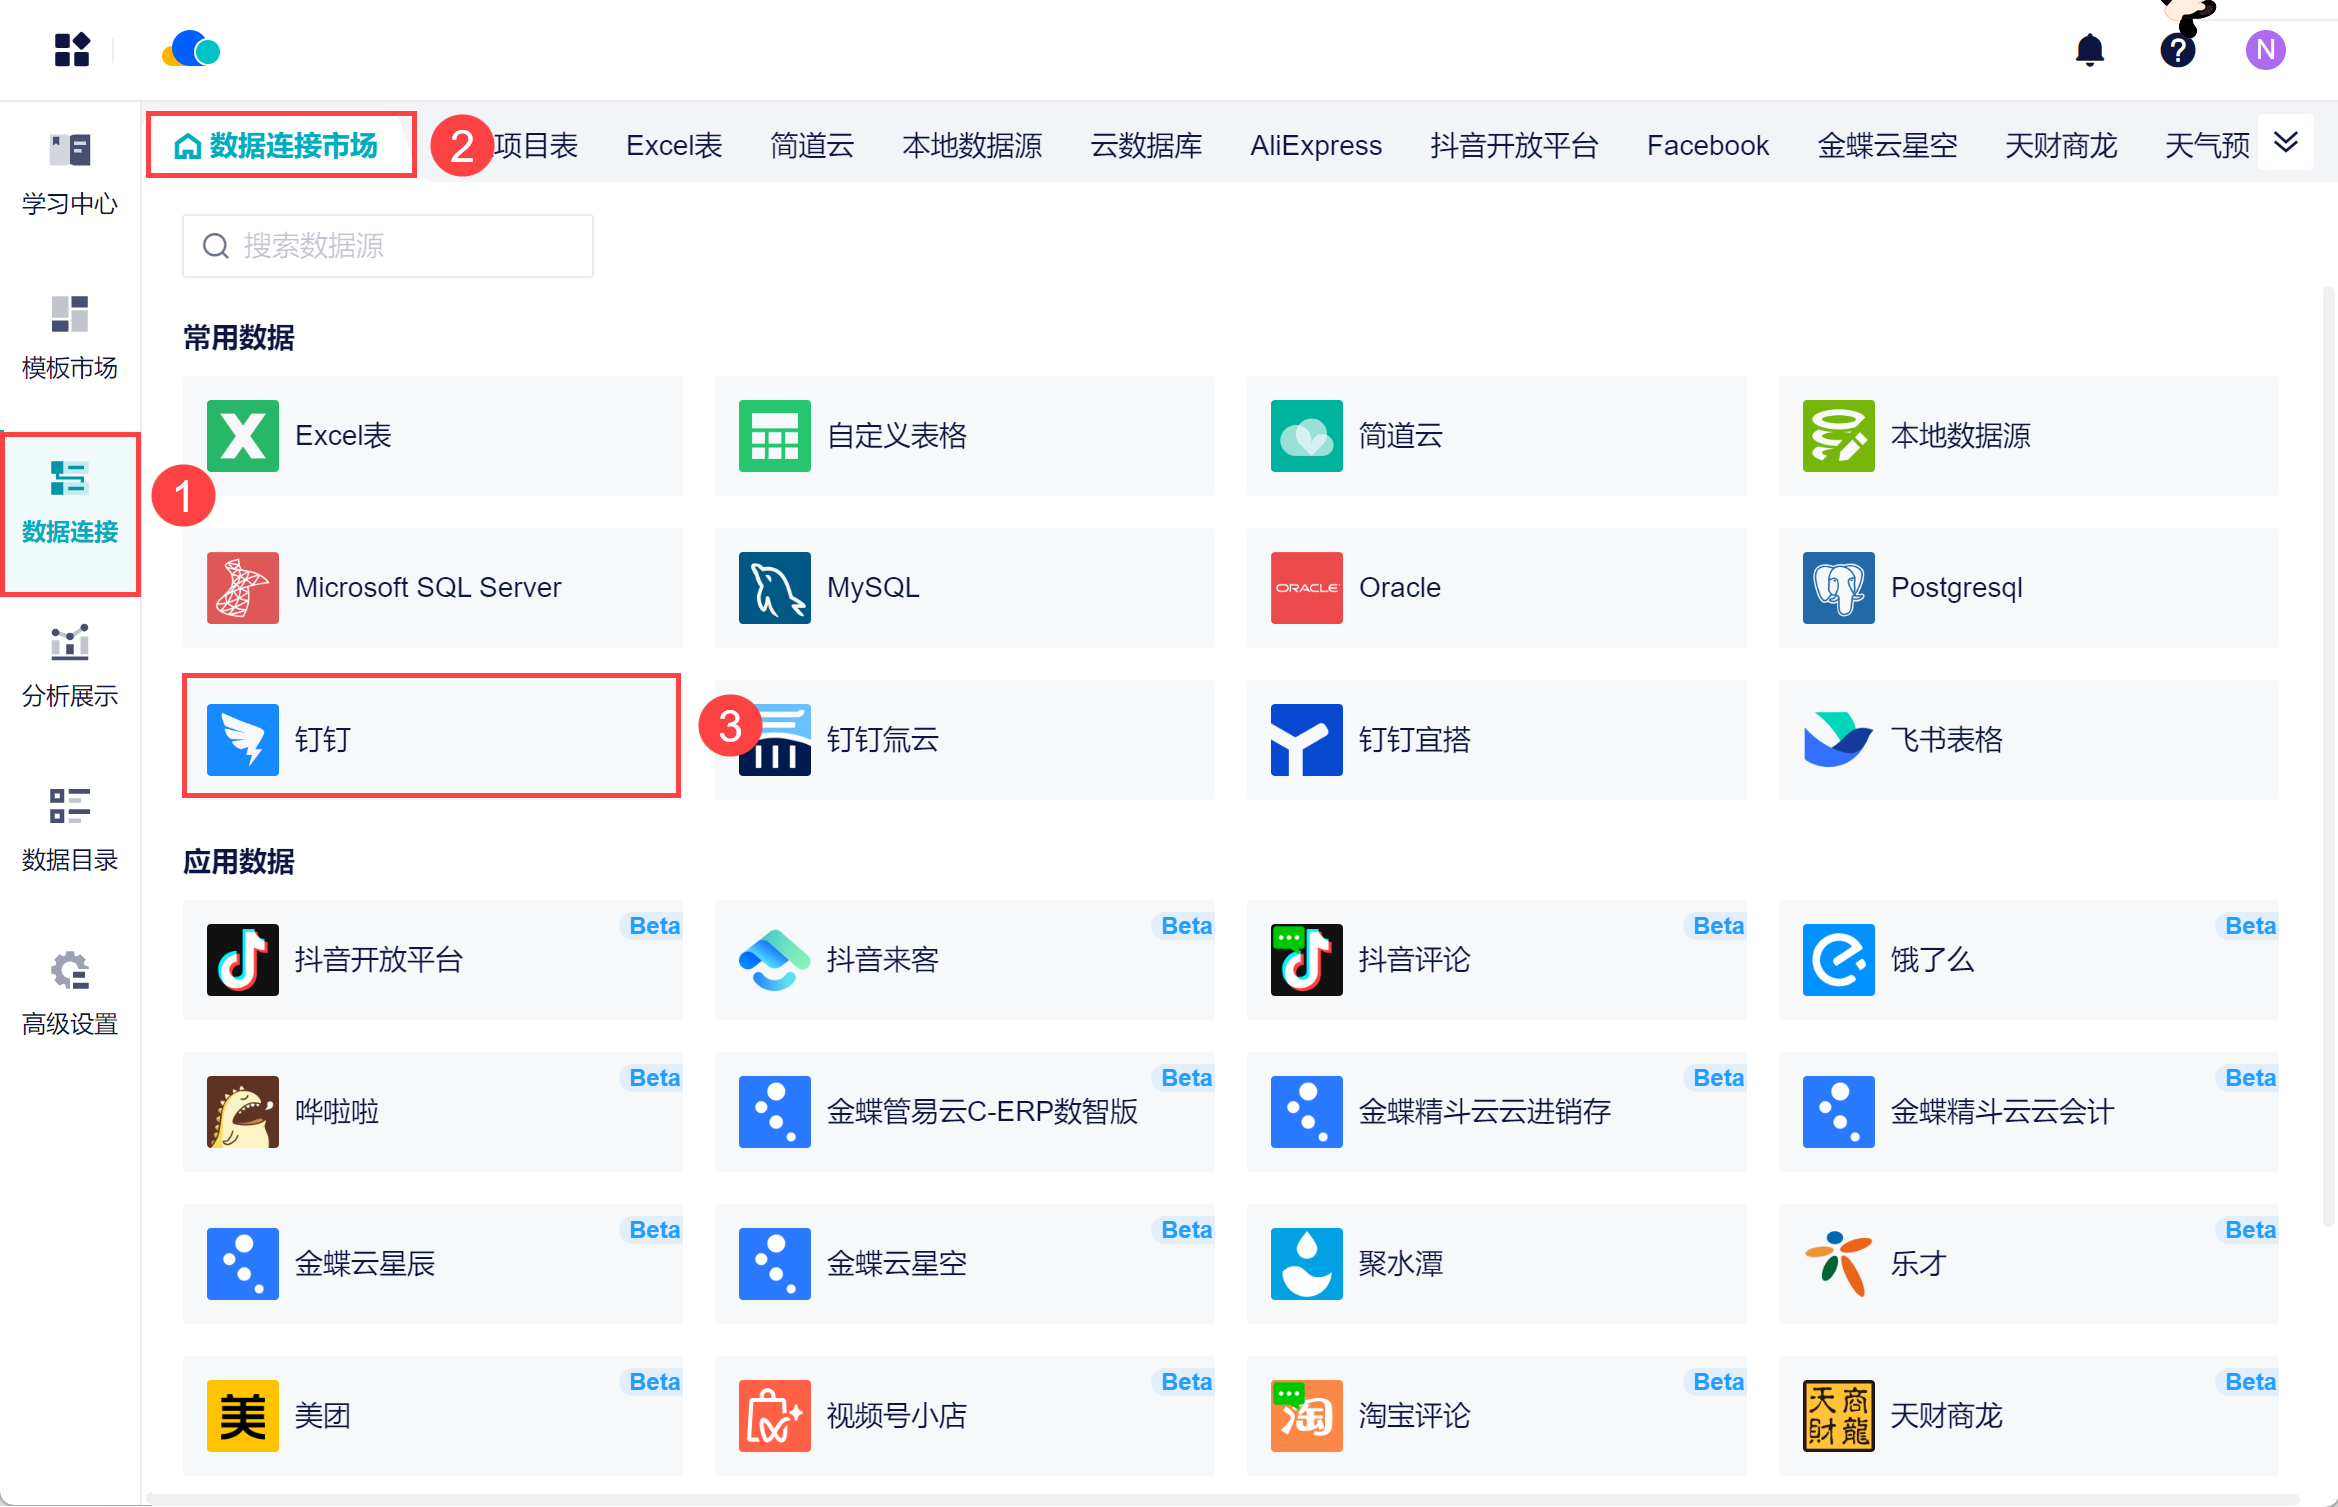Switch to the 云数据库 tab
The width and height of the screenshot is (2338, 1507).
click(1145, 146)
